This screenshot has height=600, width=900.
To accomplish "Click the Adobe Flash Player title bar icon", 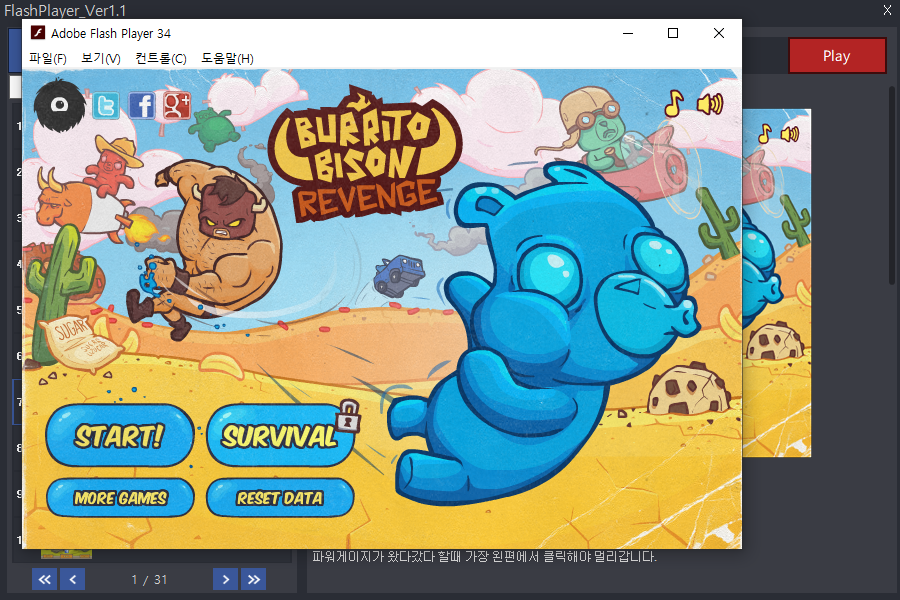I will 38,33.
